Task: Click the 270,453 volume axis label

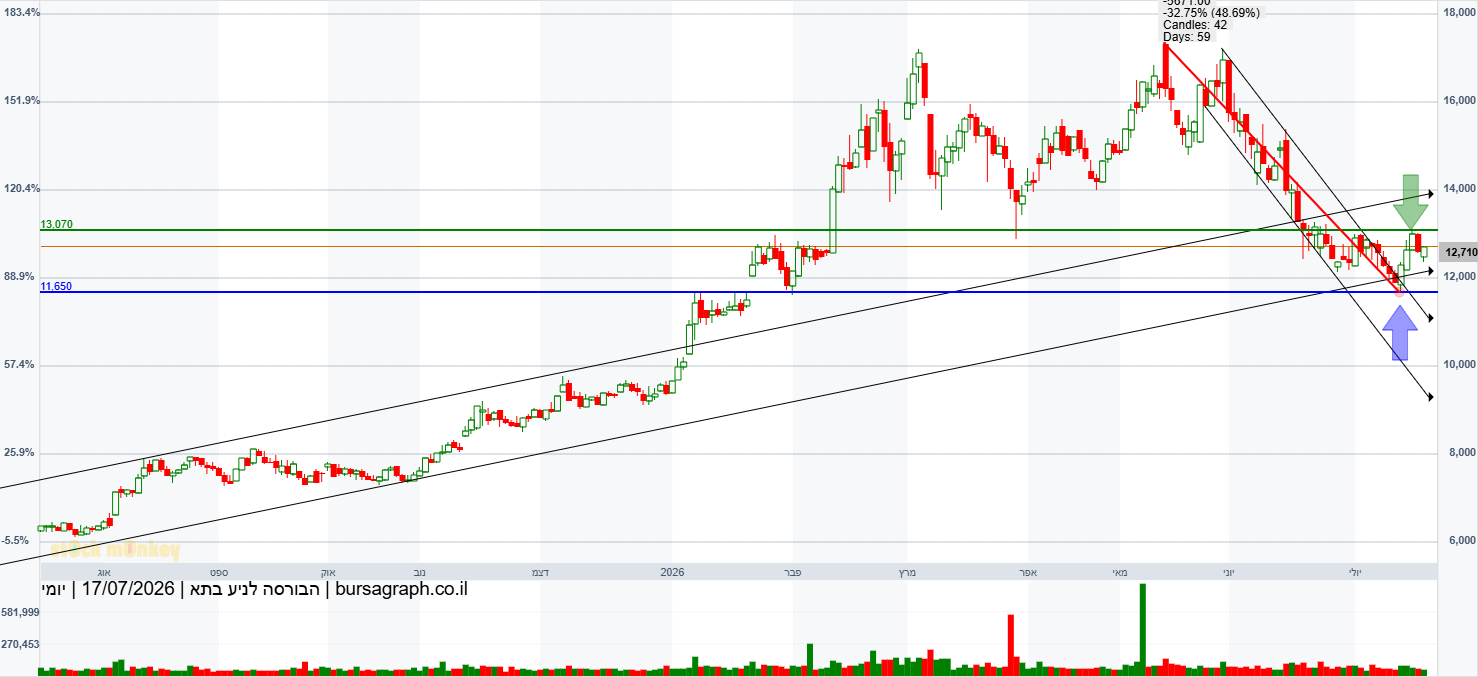Action: pos(21,645)
